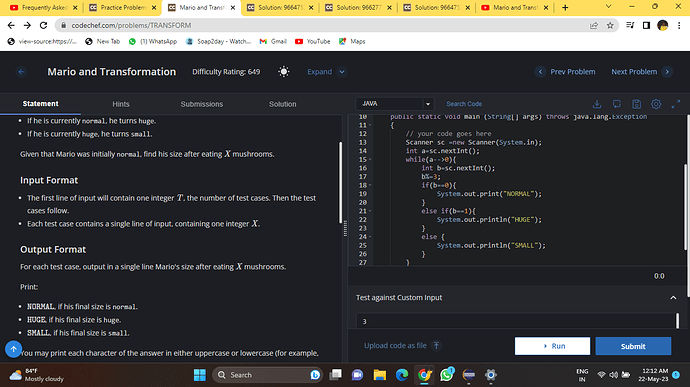Open the Gmail bookmark
Viewport: 690px width, 387px height.
click(x=273, y=41)
